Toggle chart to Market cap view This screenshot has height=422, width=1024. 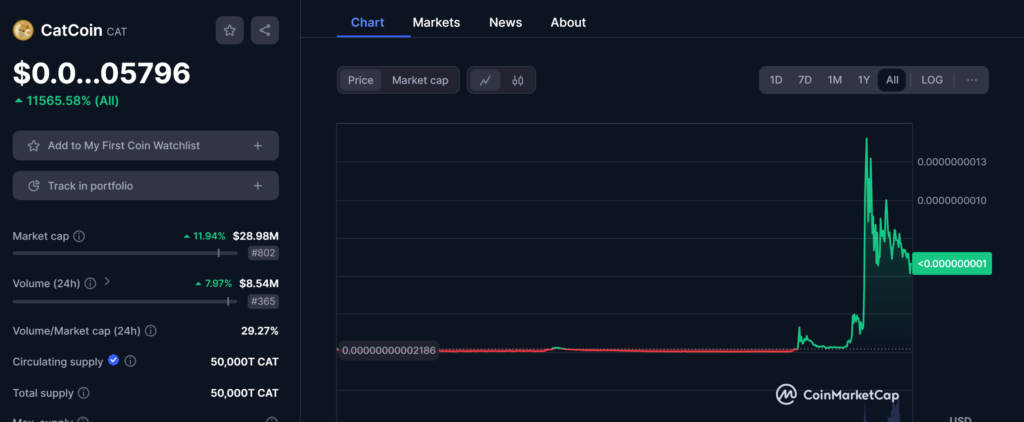pos(420,80)
